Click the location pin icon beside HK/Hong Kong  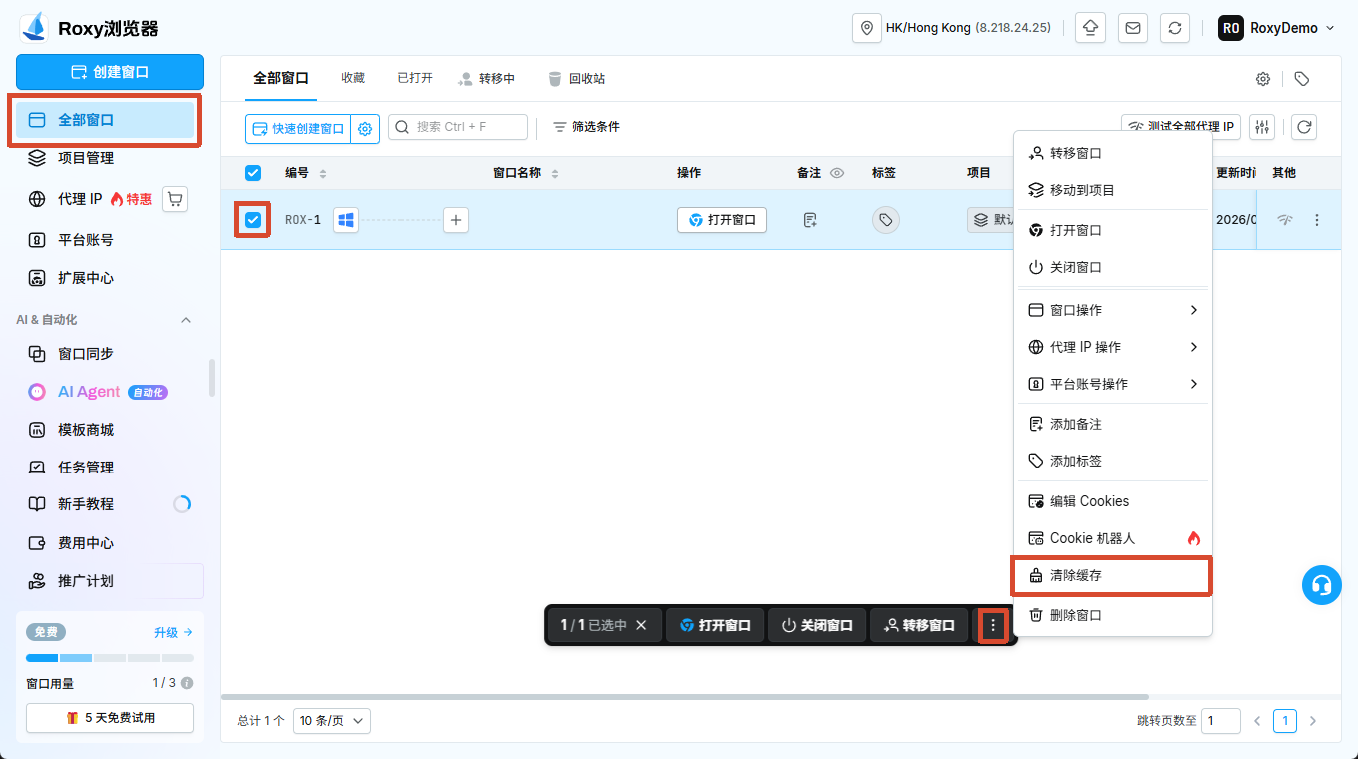[x=867, y=28]
